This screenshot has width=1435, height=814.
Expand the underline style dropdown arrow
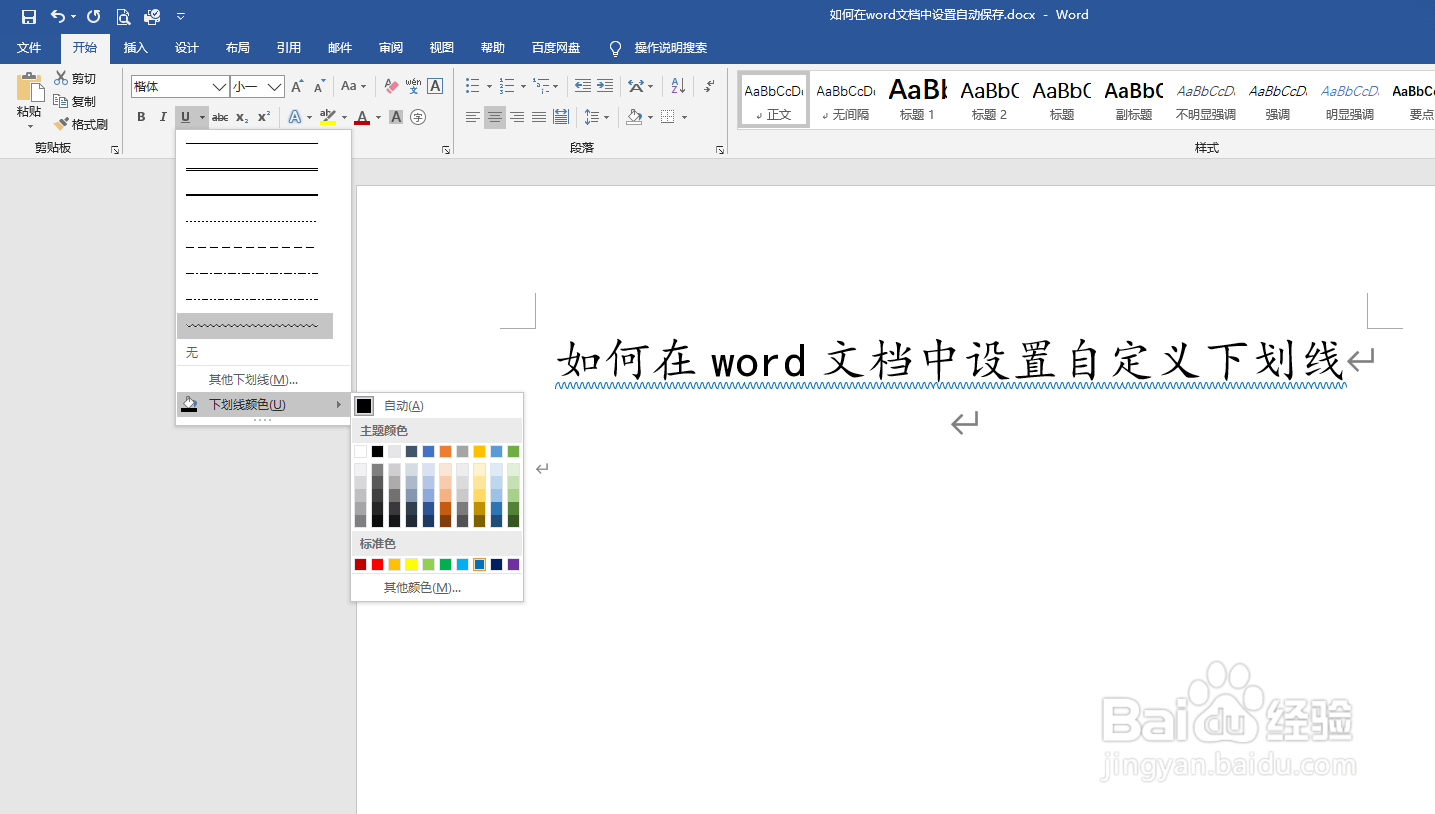(x=202, y=117)
